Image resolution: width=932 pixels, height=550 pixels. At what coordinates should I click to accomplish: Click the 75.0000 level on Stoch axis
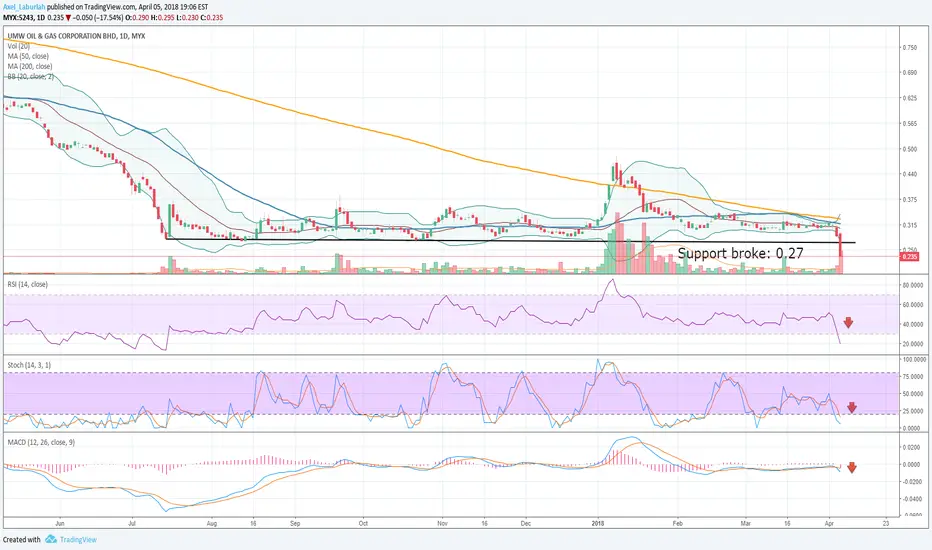[913, 376]
